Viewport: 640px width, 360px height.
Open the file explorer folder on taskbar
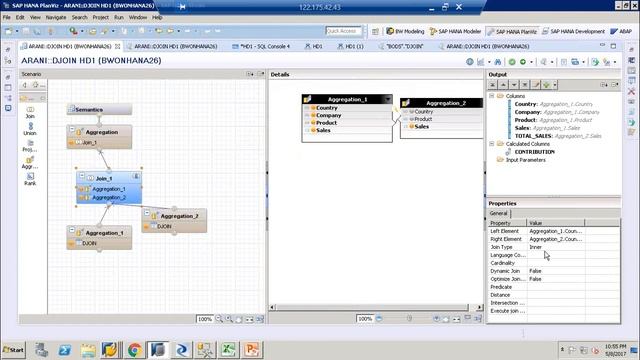point(88,350)
